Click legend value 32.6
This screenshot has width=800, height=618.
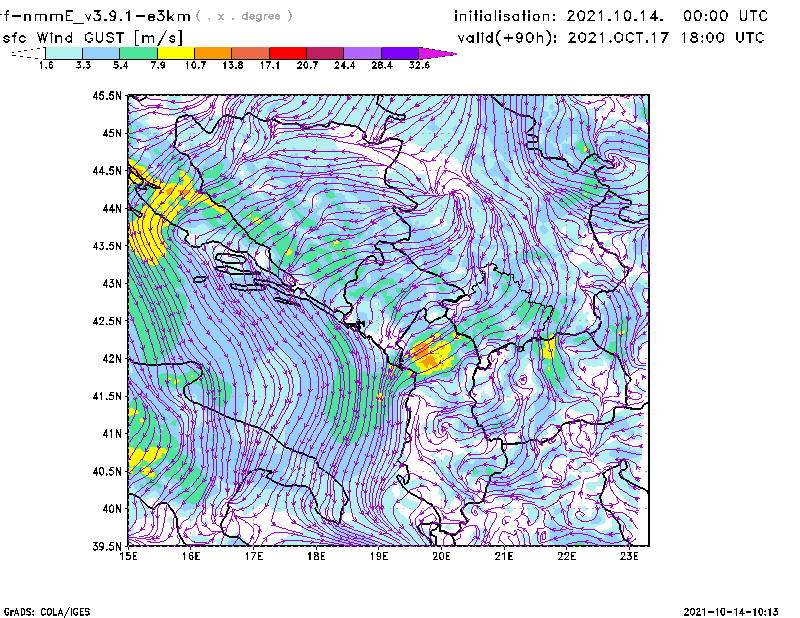[x=419, y=65]
